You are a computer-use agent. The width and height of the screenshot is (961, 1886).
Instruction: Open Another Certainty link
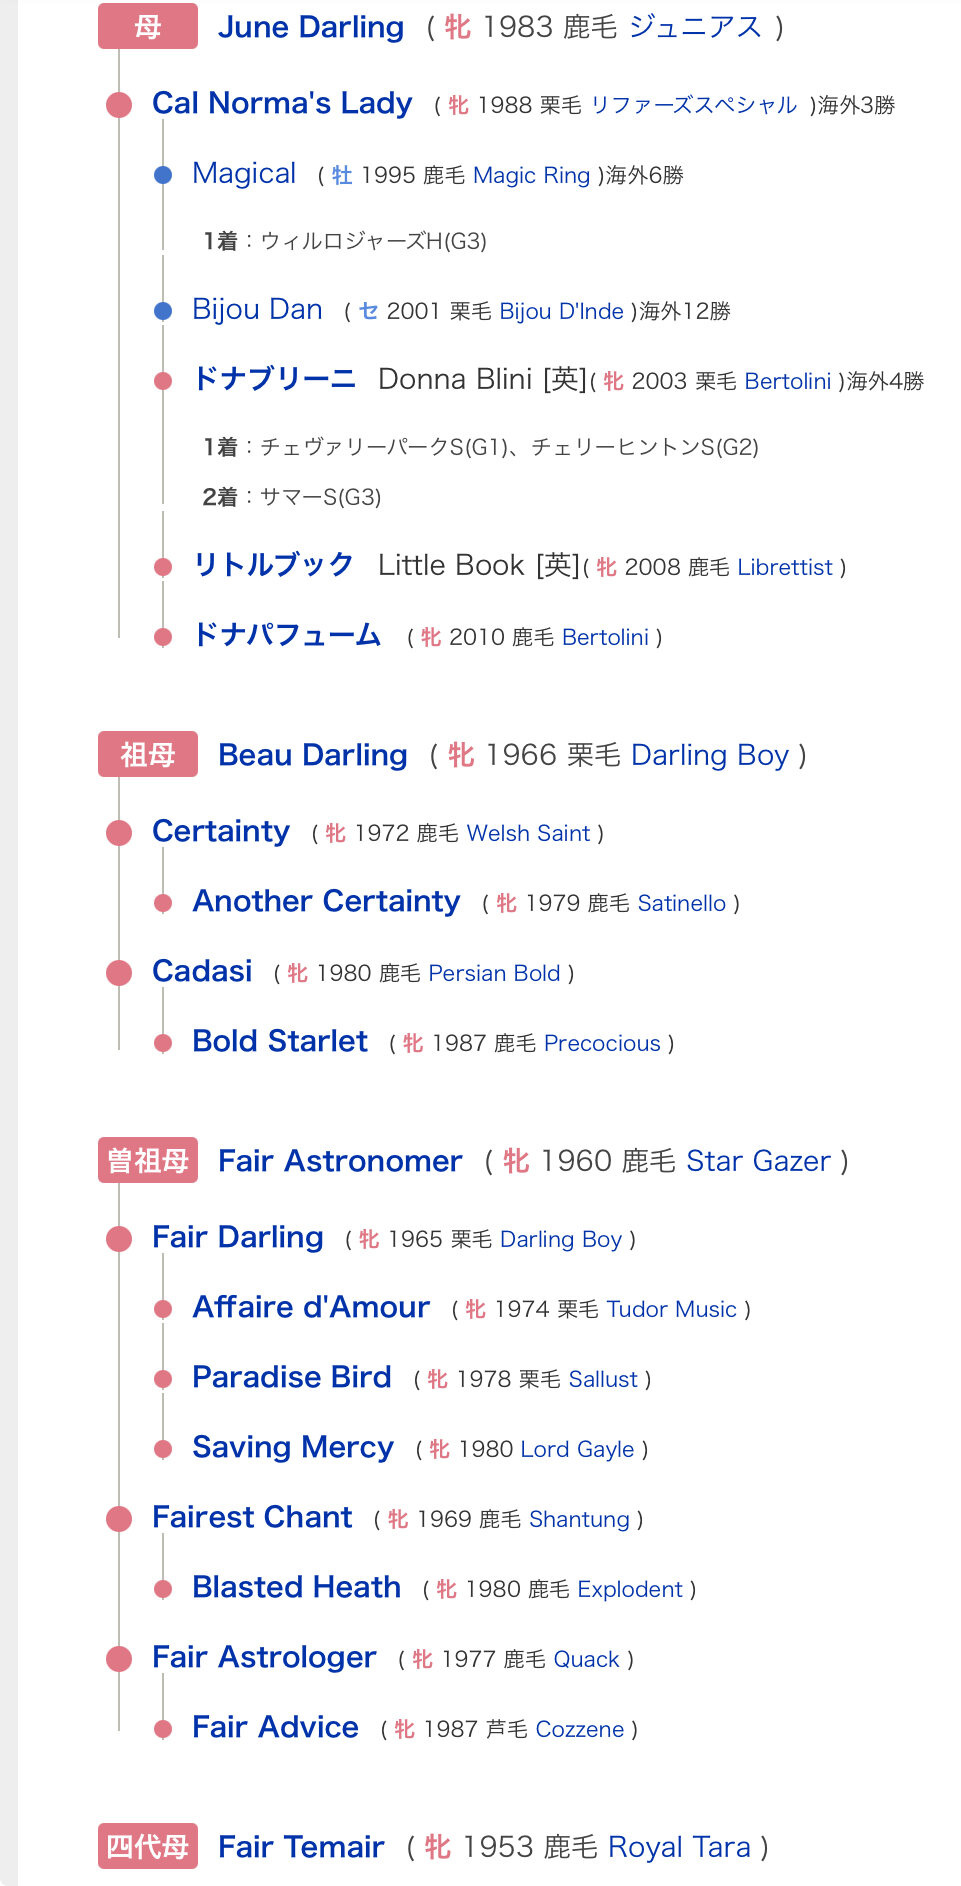point(326,902)
